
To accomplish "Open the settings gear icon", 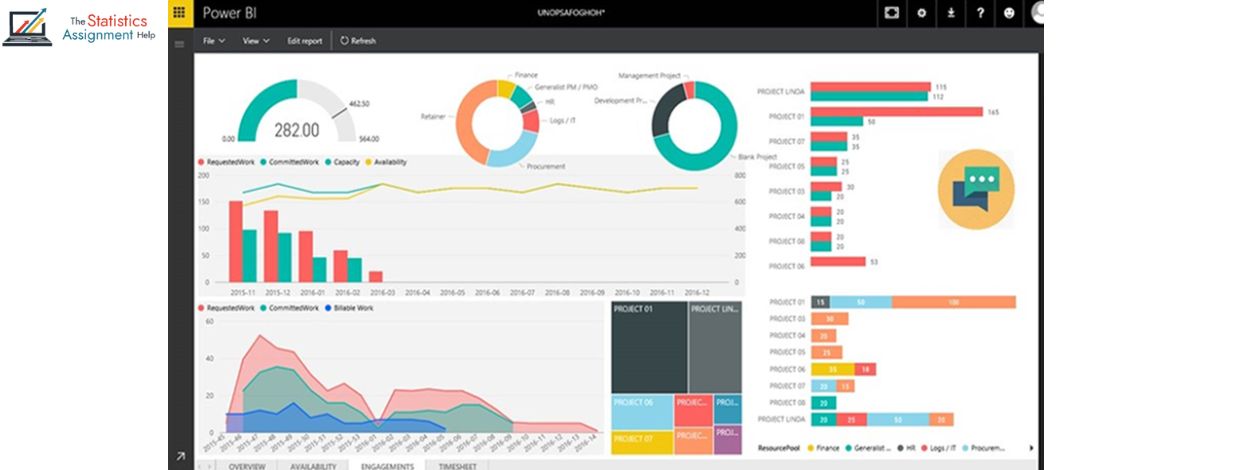I will pos(921,13).
